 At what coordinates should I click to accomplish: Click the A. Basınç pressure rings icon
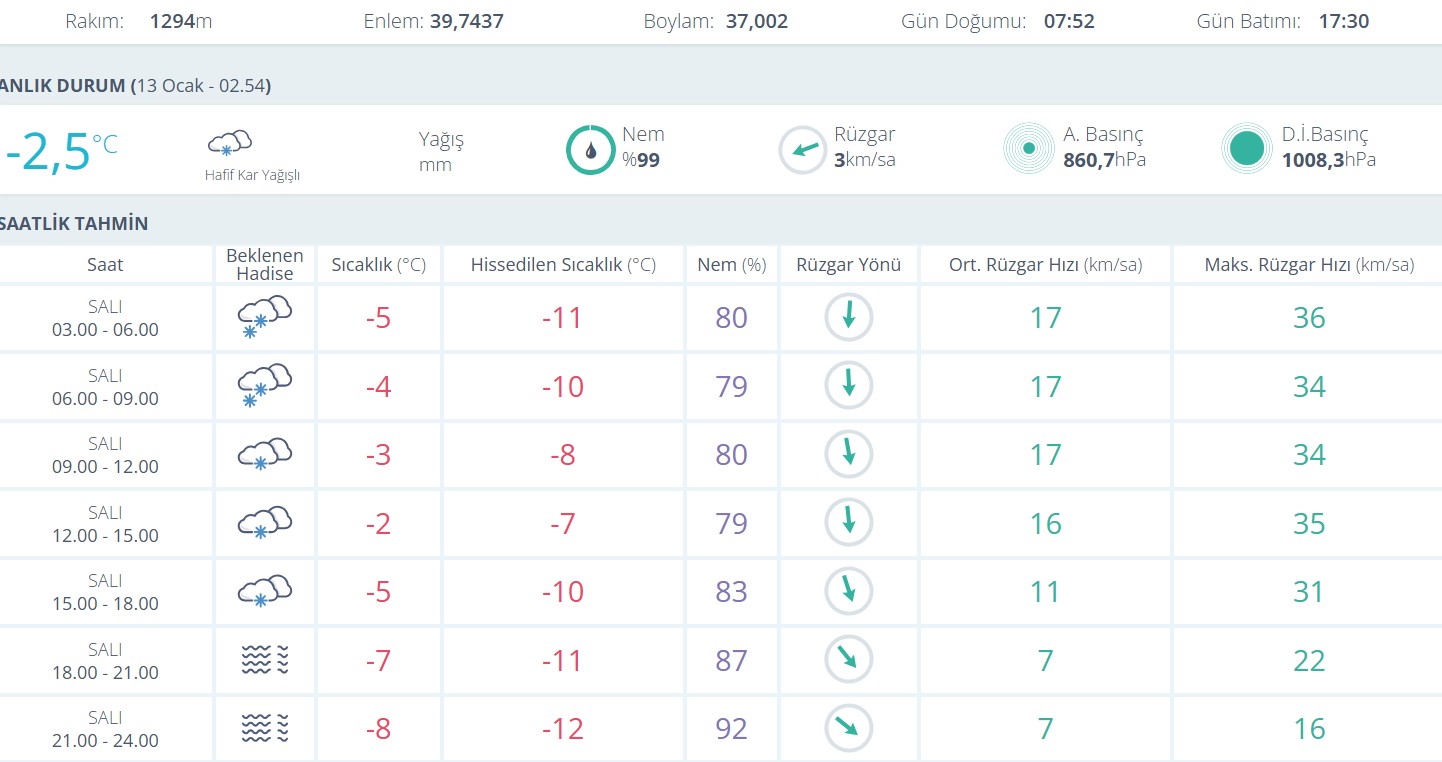click(x=1028, y=149)
